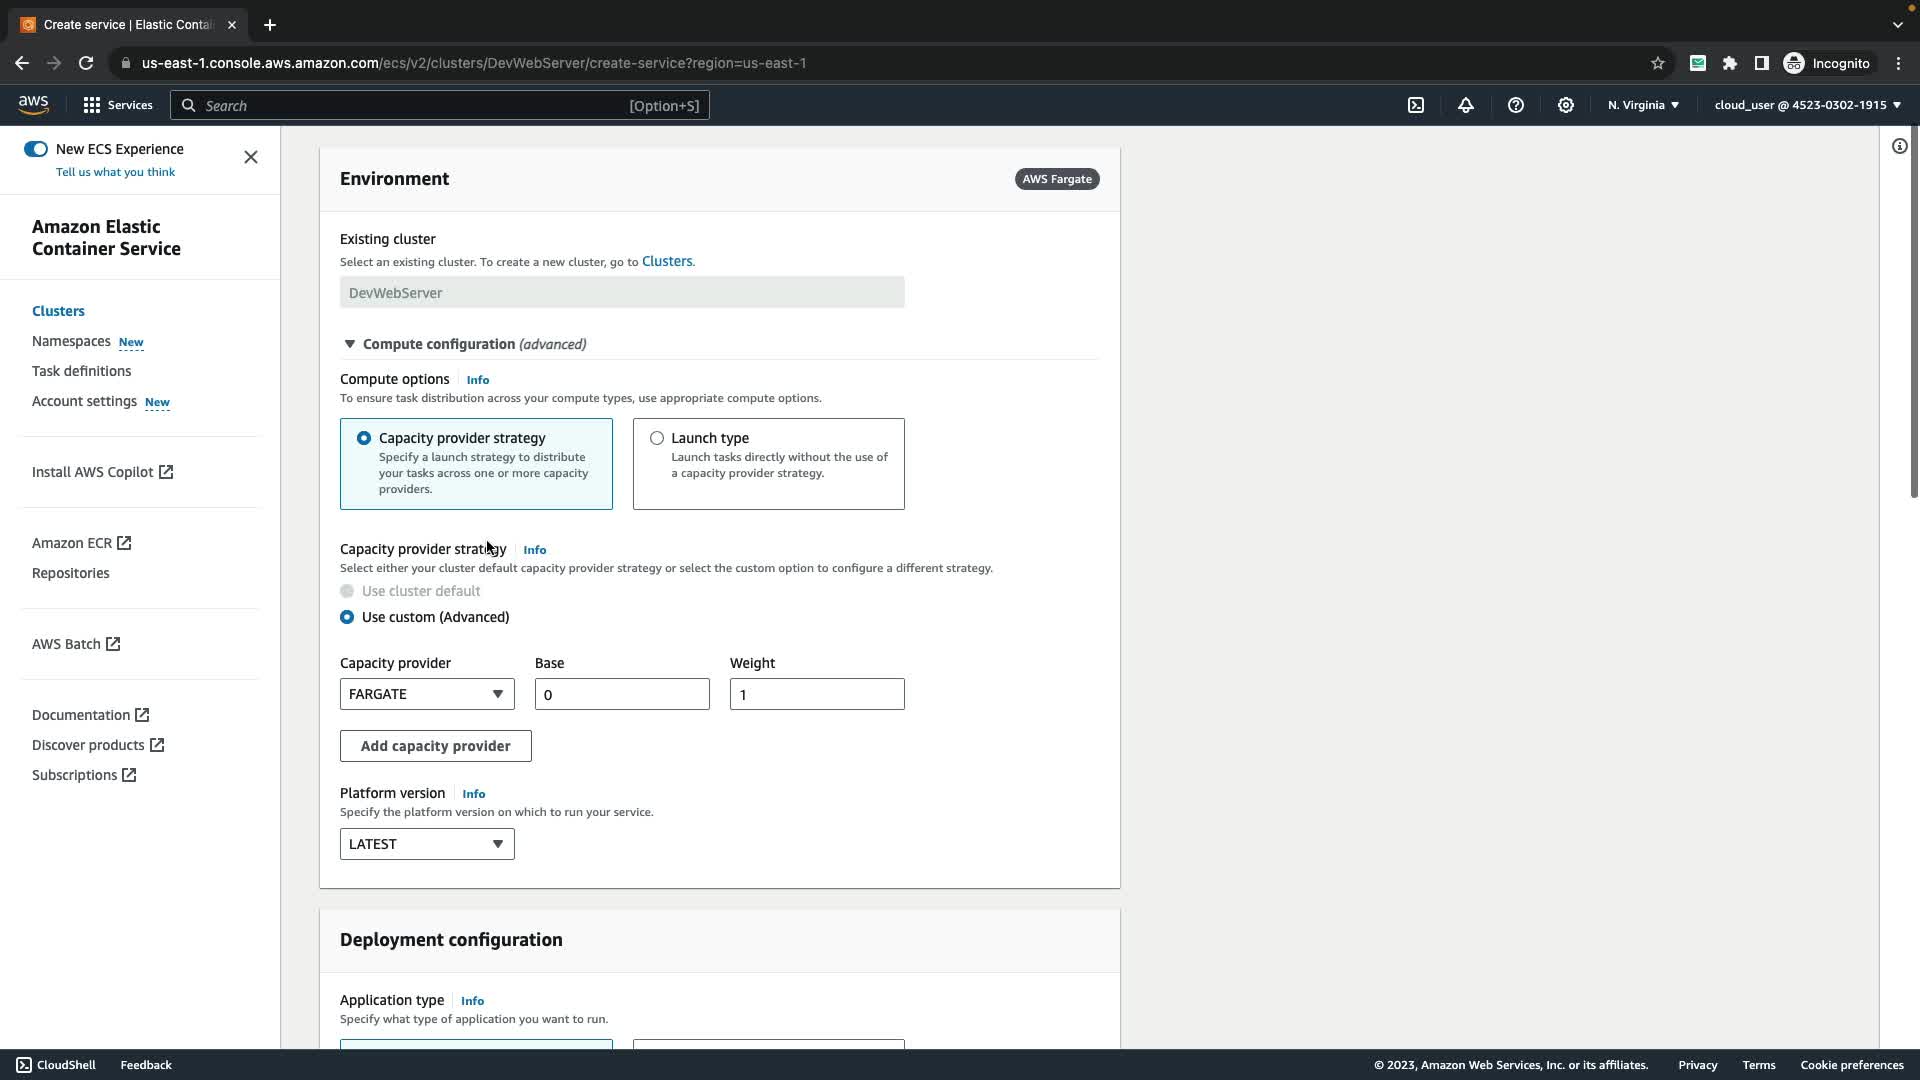Open the Capacity provider FARGATE dropdown

427,694
